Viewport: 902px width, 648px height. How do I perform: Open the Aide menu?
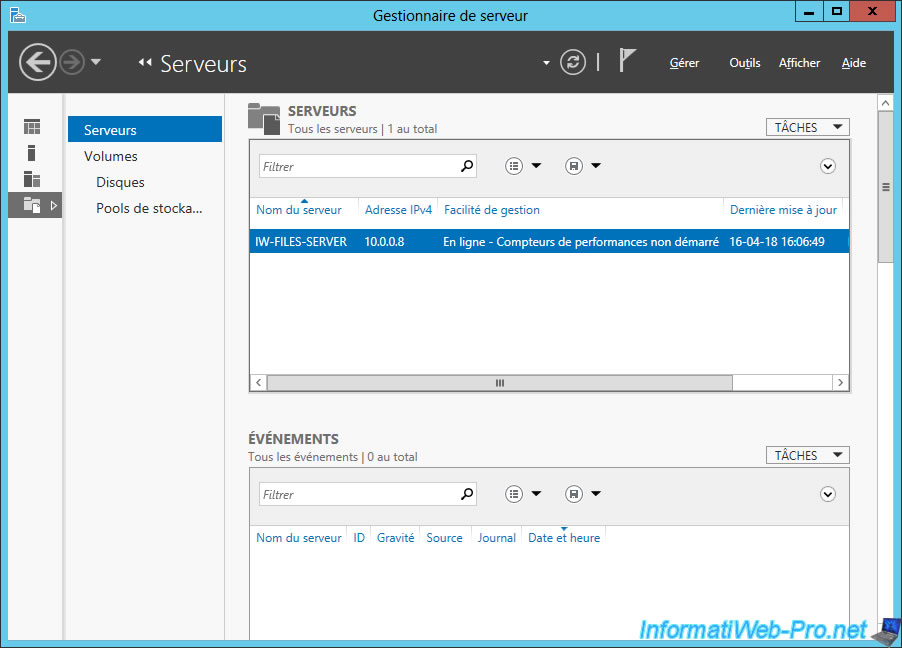click(854, 63)
